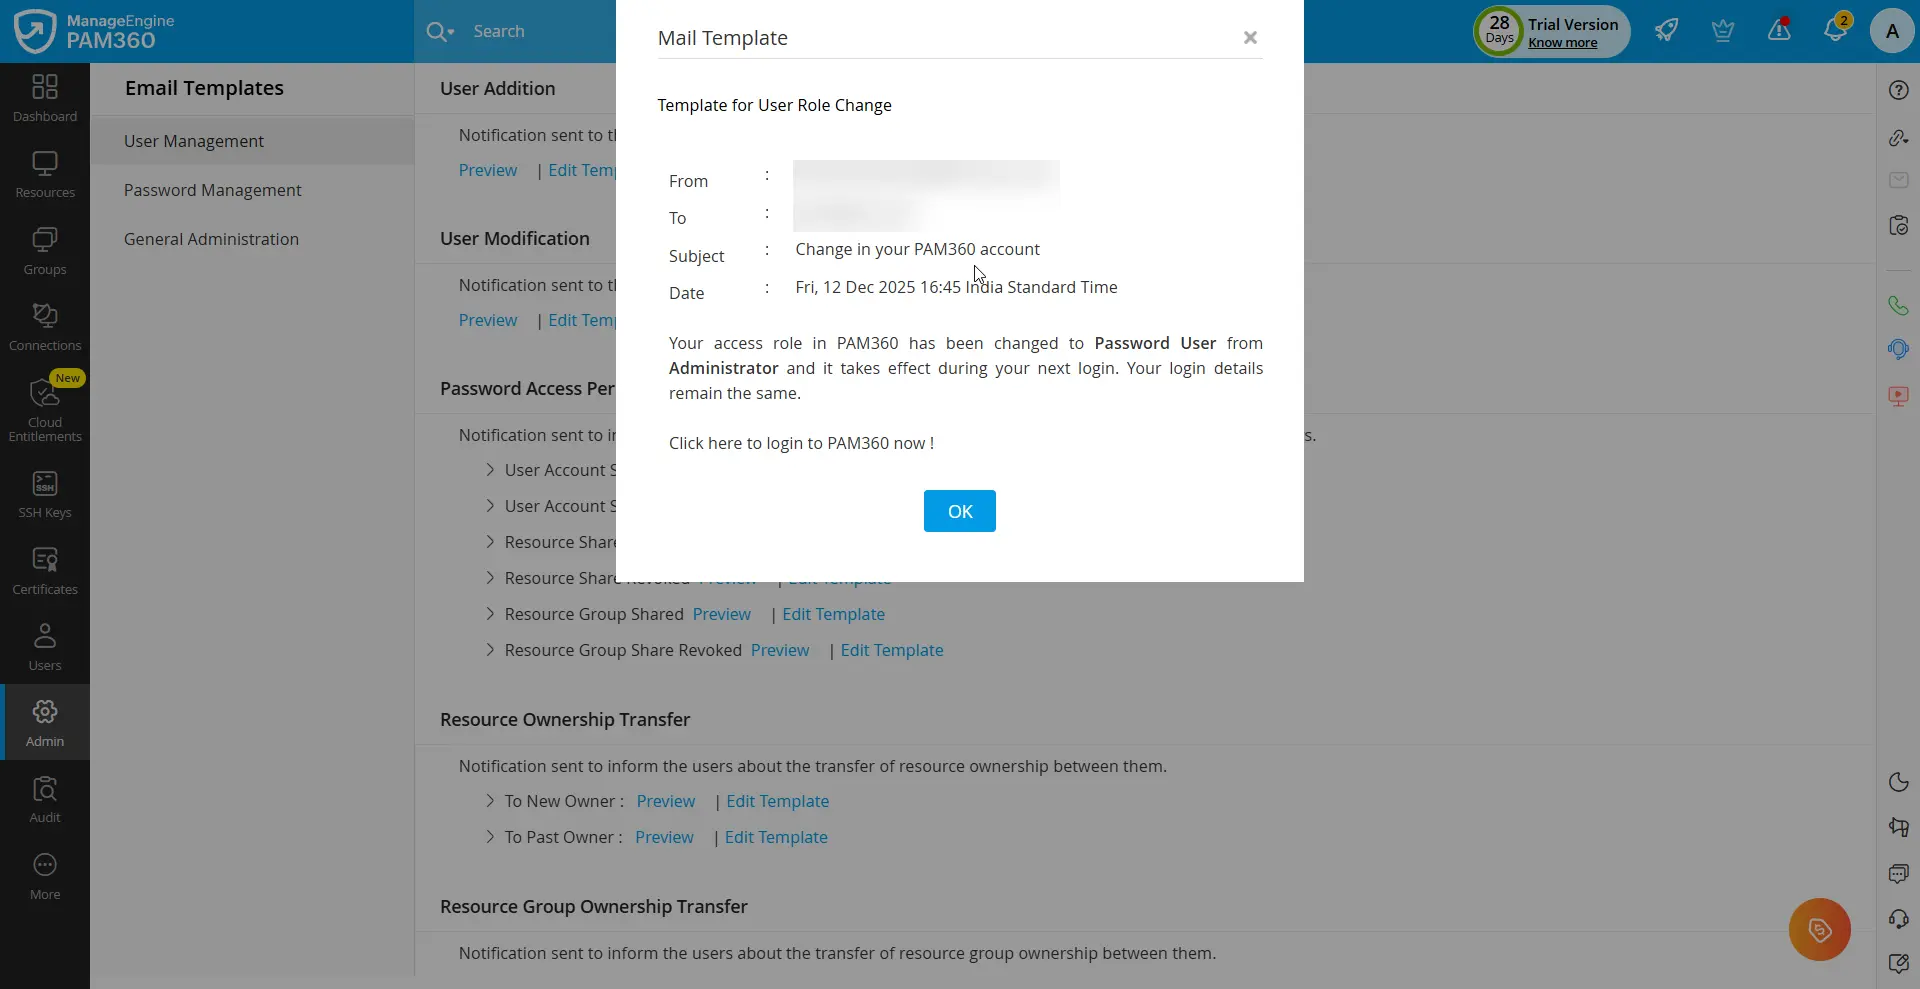Open the Cloud Entitlements section marked New
This screenshot has height=989, width=1920.
(43, 410)
